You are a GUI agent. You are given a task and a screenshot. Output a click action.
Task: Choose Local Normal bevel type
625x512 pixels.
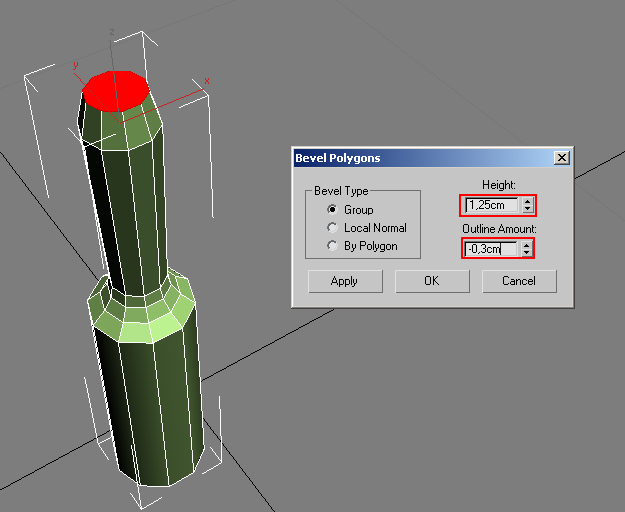332,228
